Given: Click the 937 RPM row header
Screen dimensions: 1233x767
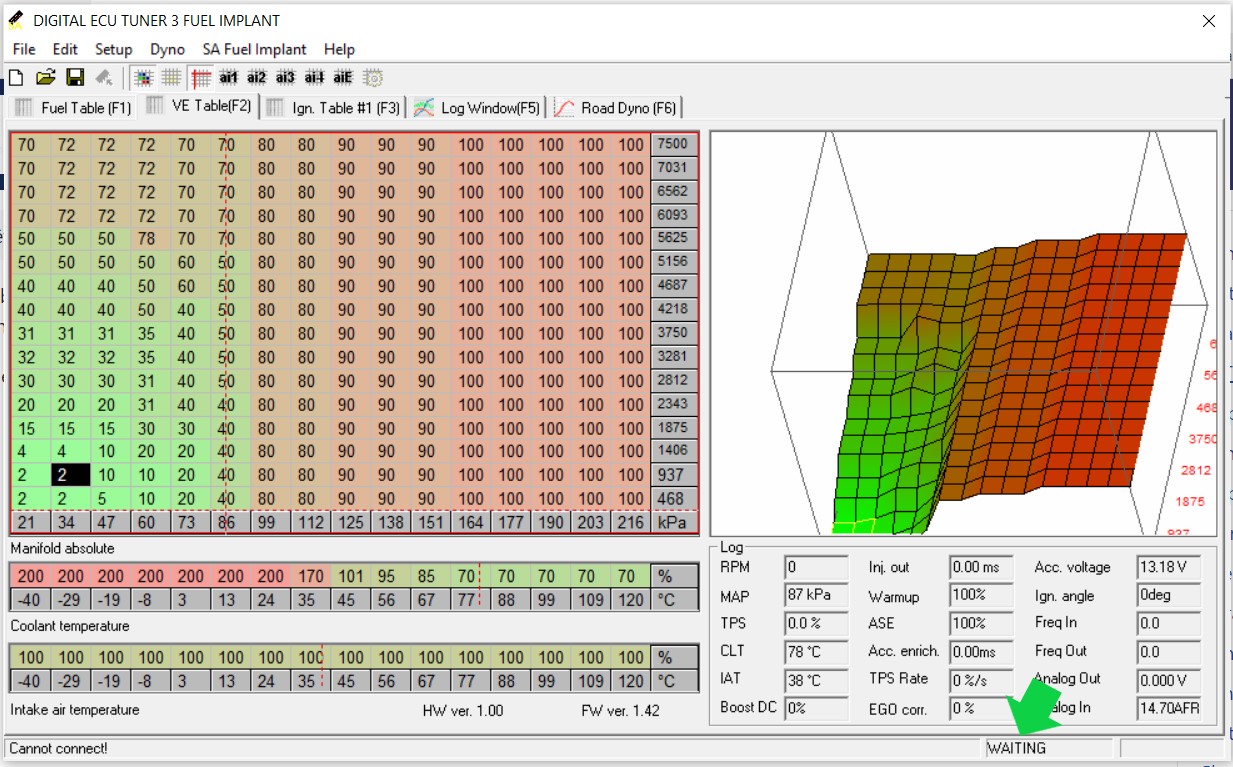Looking at the screenshot, I should (x=672, y=475).
